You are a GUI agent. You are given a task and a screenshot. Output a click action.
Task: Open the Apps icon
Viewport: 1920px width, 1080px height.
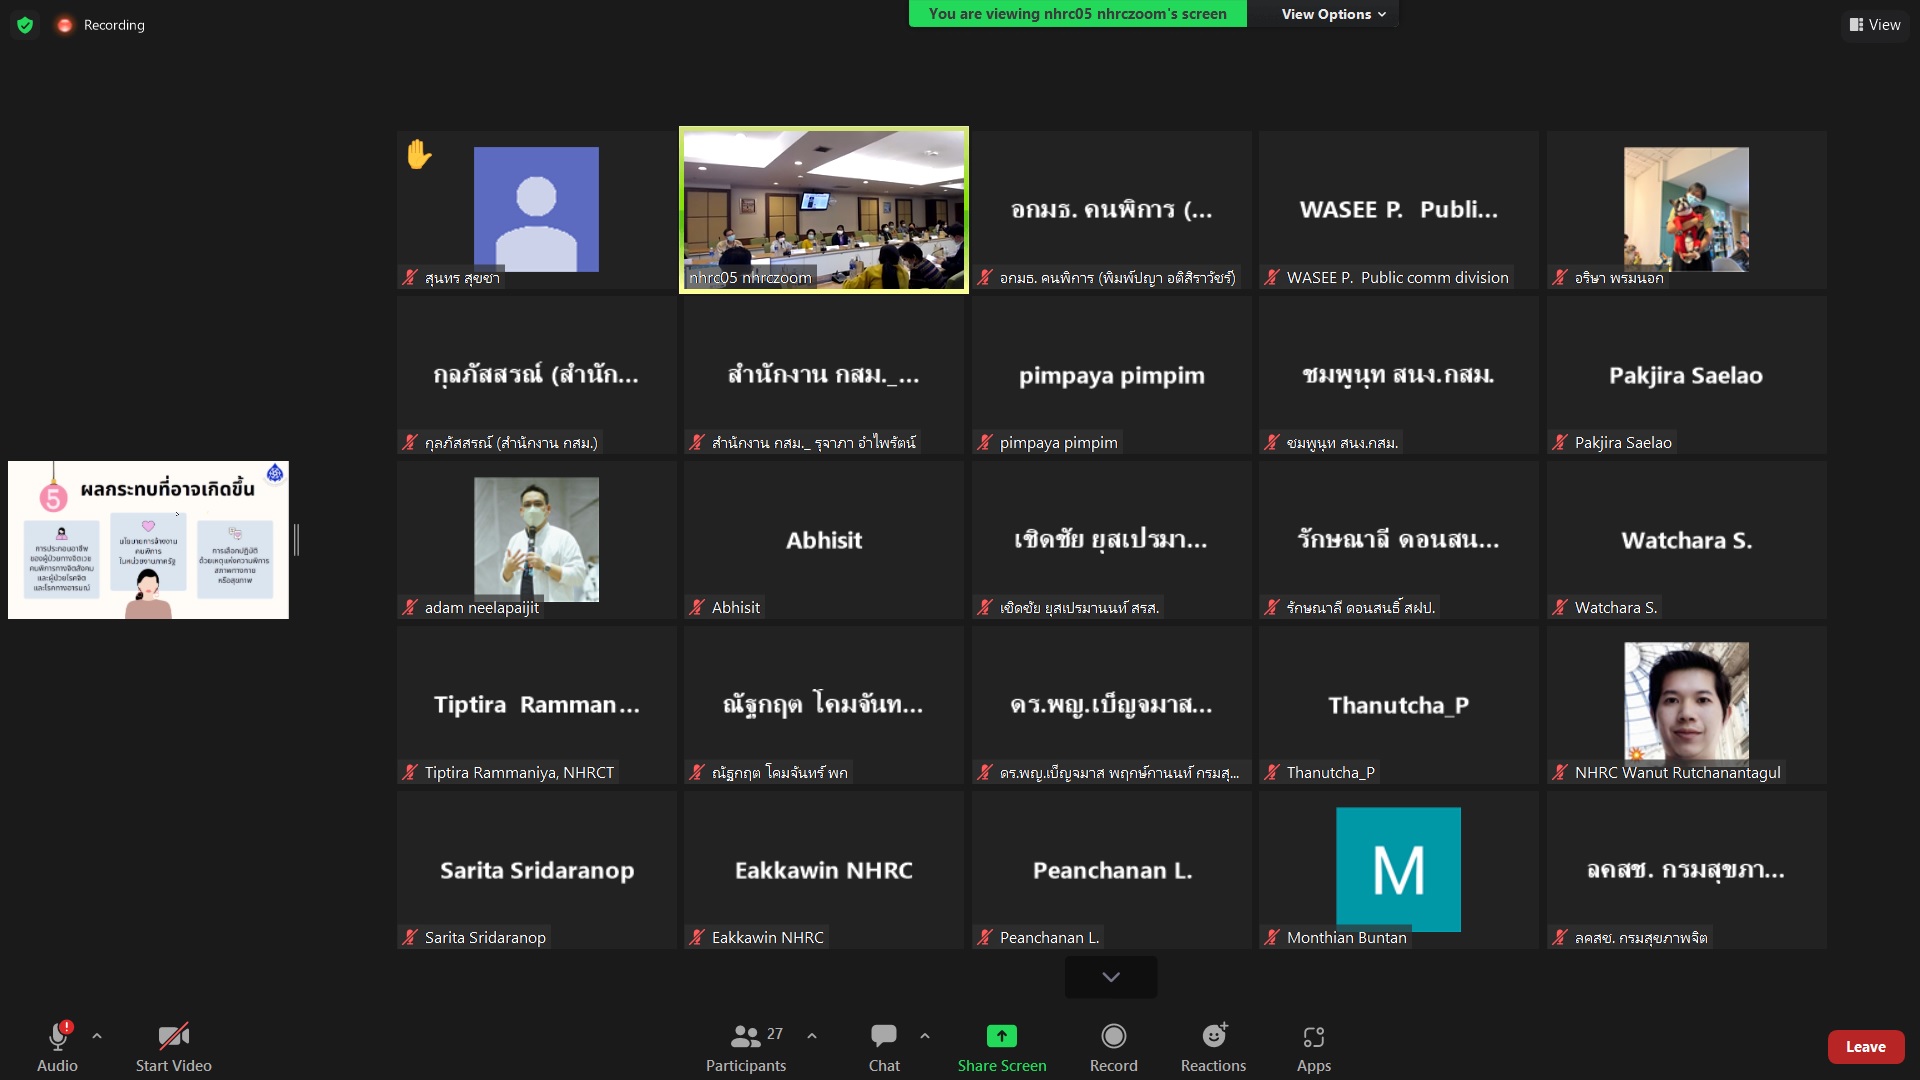click(1313, 1036)
